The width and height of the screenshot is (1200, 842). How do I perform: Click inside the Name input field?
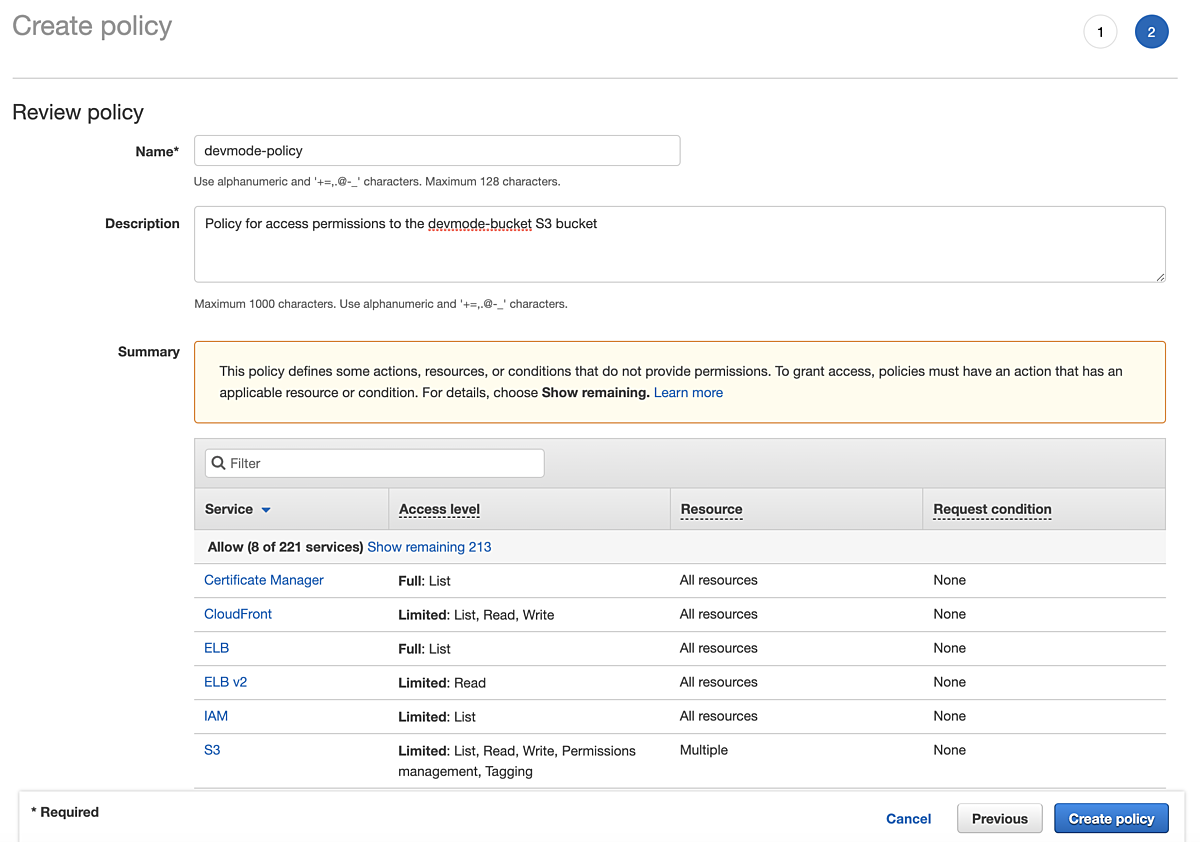pos(437,150)
